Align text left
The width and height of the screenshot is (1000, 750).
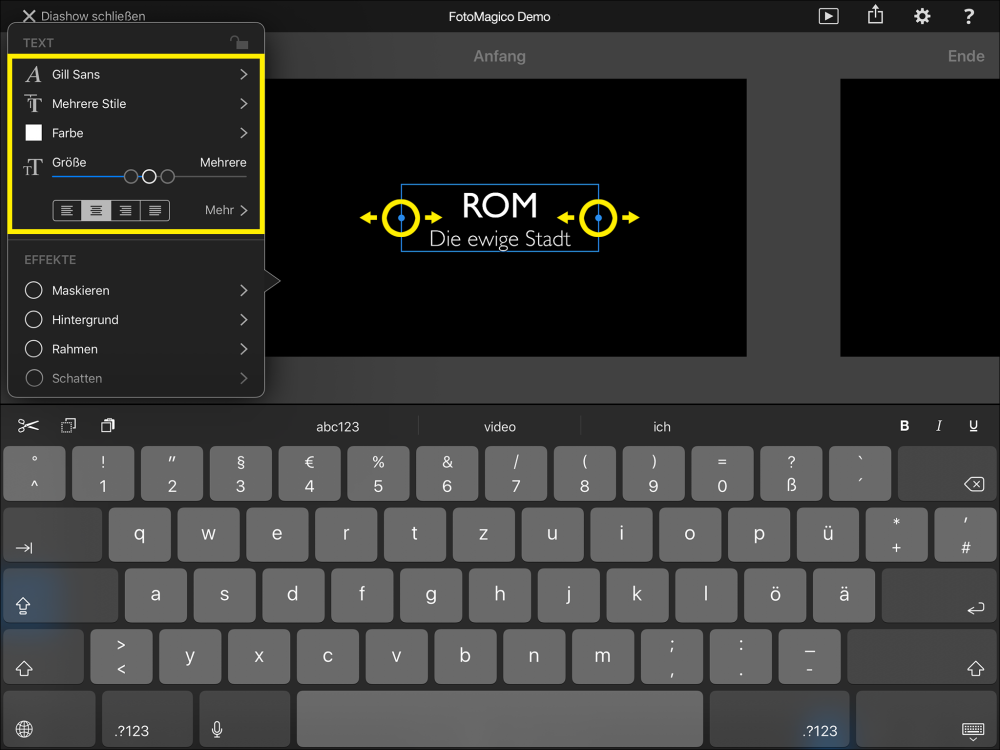pyautogui.click(x=67, y=210)
